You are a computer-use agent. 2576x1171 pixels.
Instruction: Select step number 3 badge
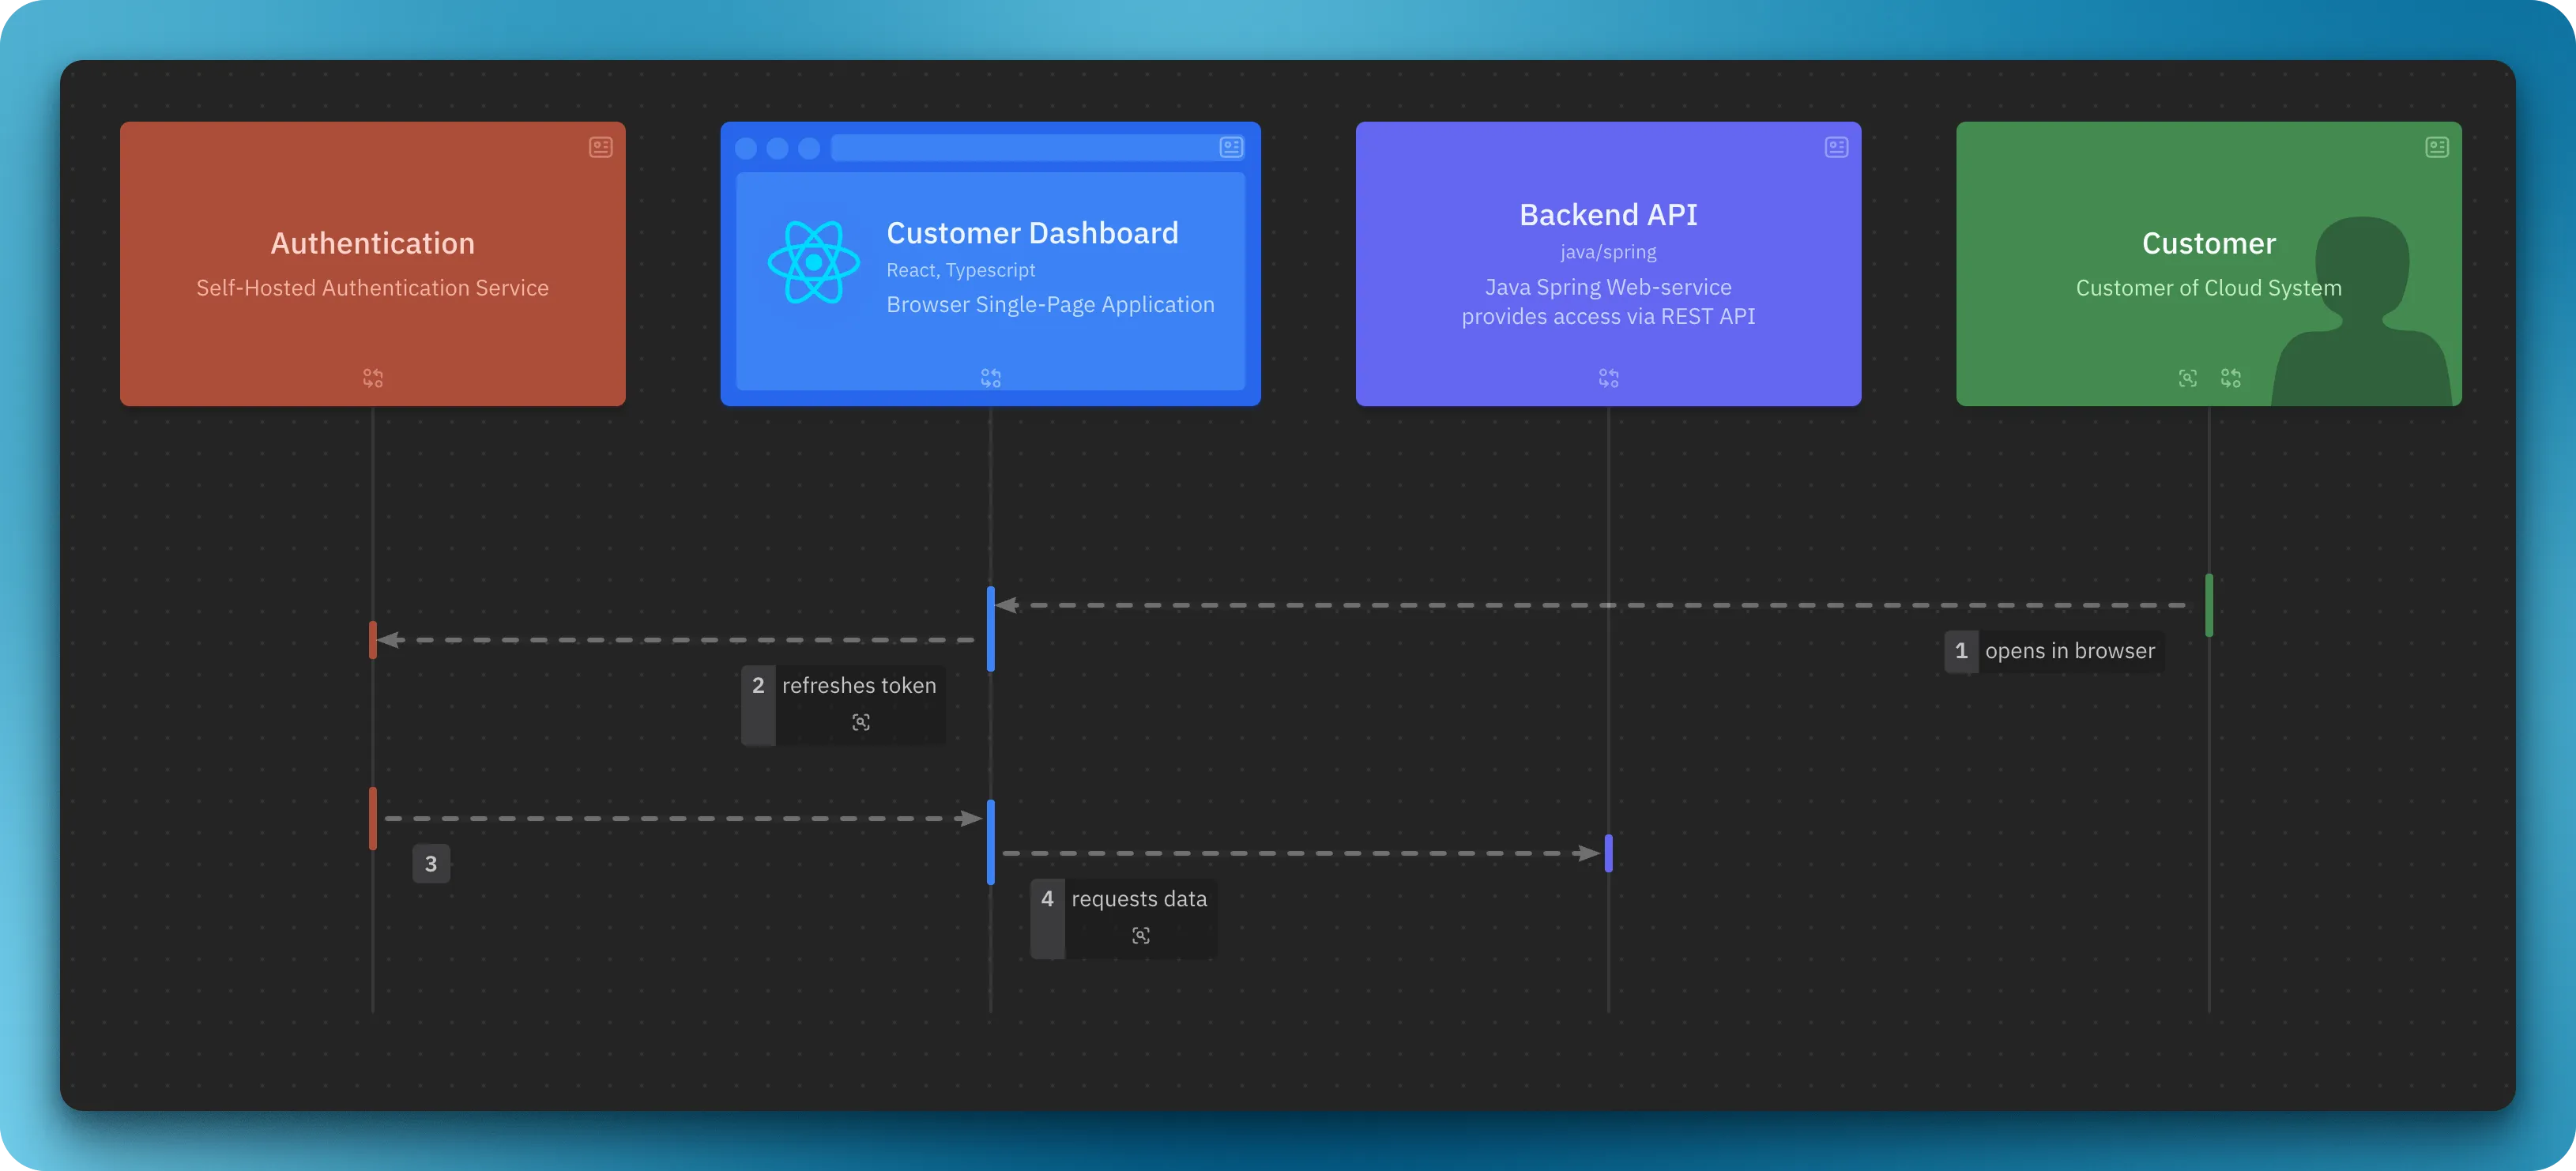431,864
